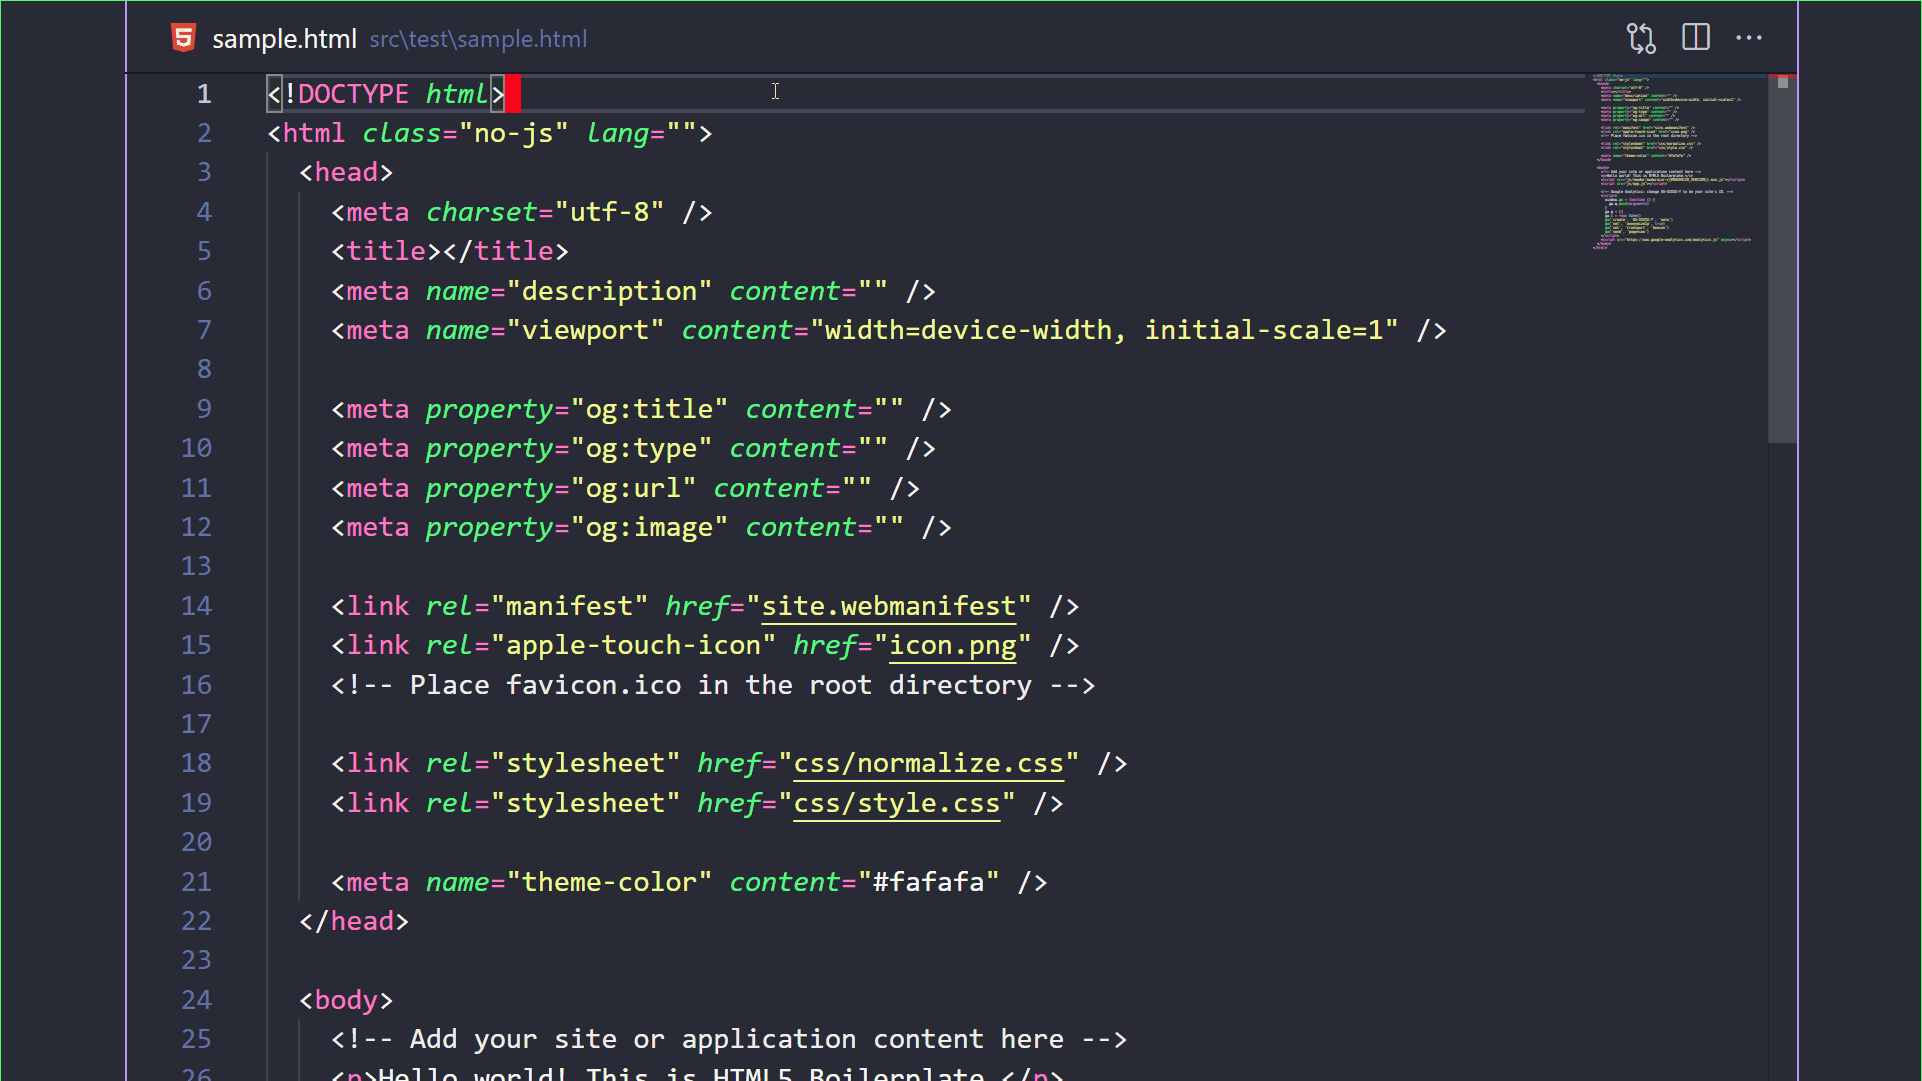Click the #fafafa theme-color value
Screen dimensions: 1922x1081
click(x=928, y=882)
